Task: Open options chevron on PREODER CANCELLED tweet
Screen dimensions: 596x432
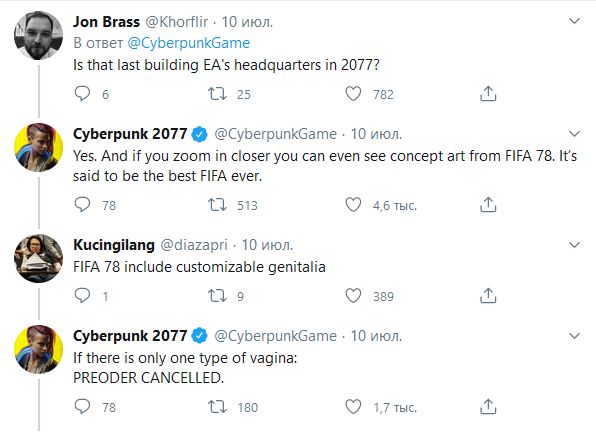Action: 574,336
